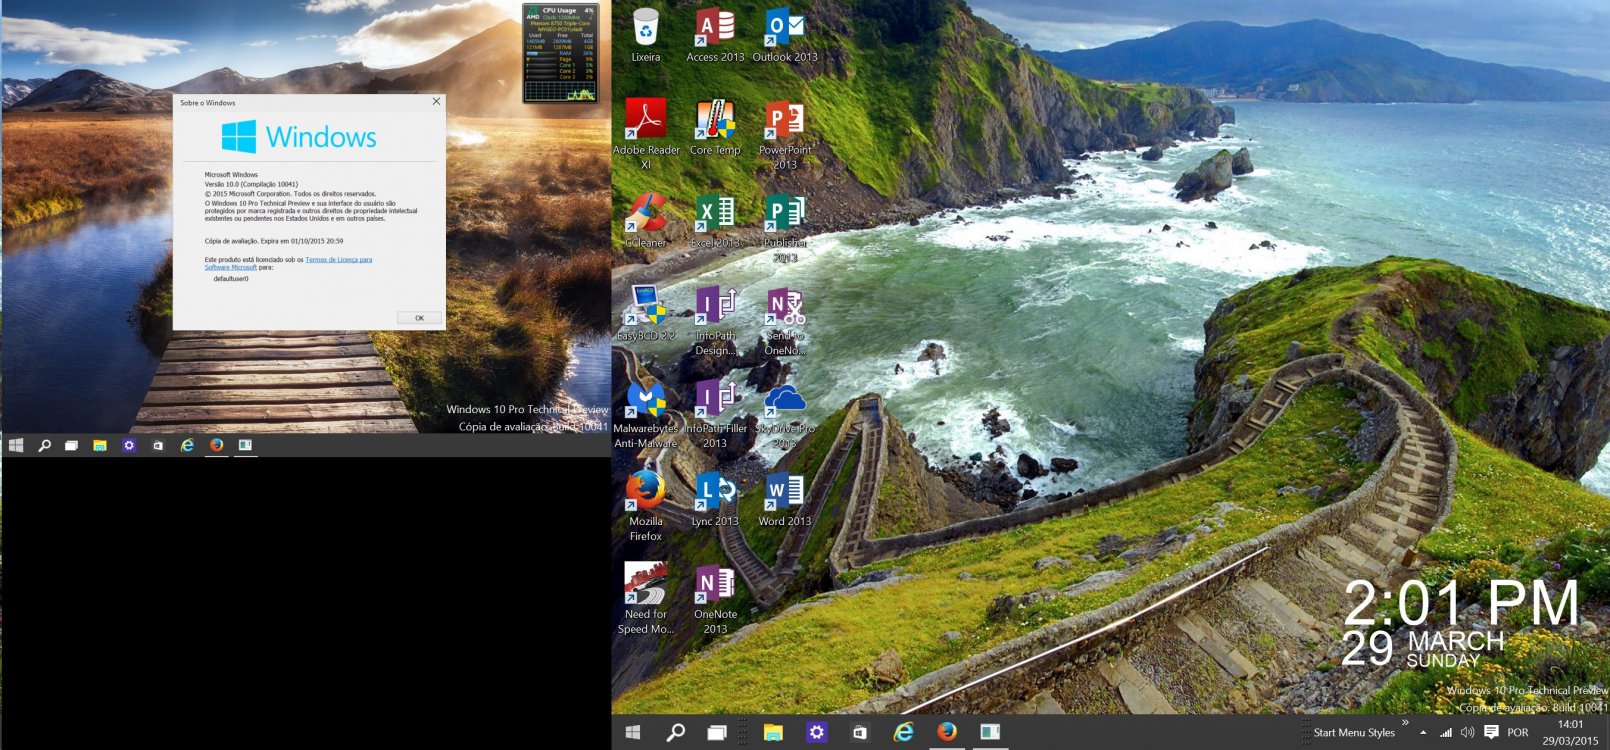The width and height of the screenshot is (1610, 750).
Task: Open the Access 2013 desktop shortcut
Action: (x=715, y=37)
